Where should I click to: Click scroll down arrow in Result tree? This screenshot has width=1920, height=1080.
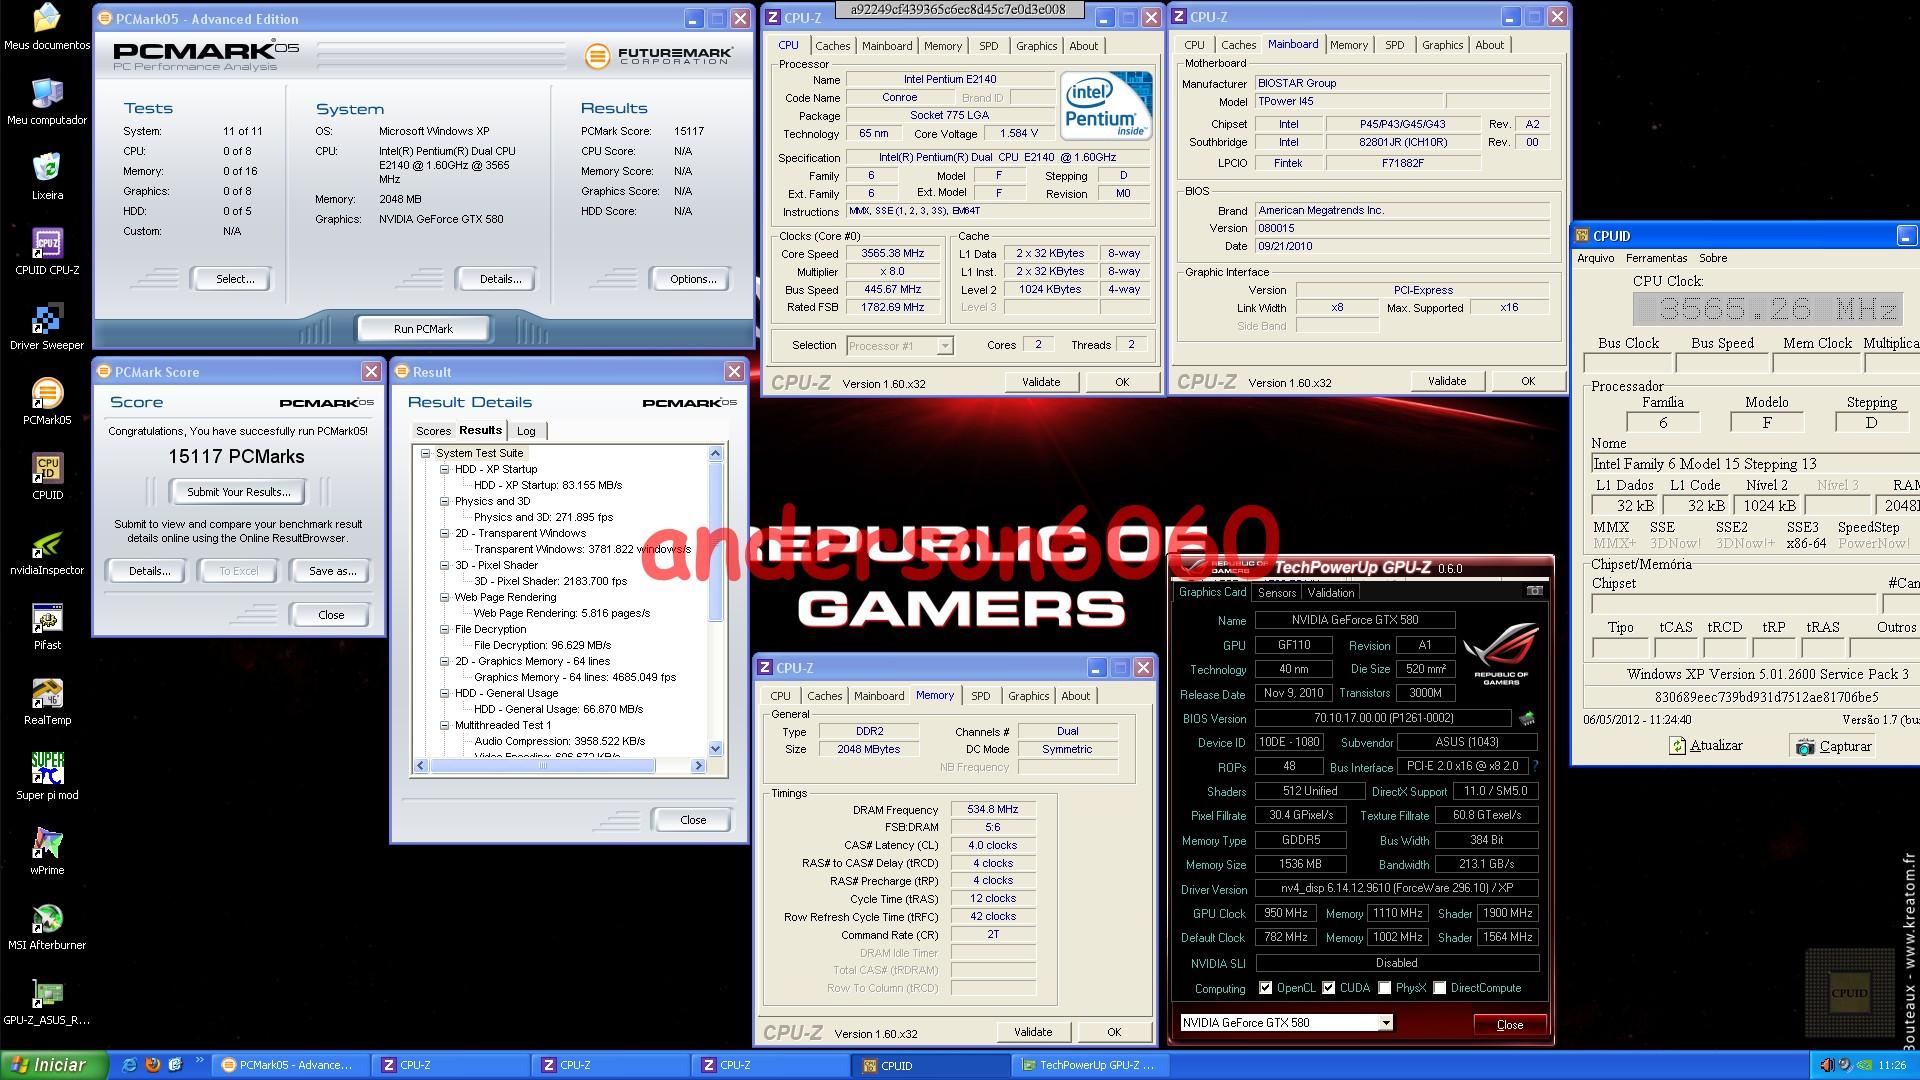715,748
